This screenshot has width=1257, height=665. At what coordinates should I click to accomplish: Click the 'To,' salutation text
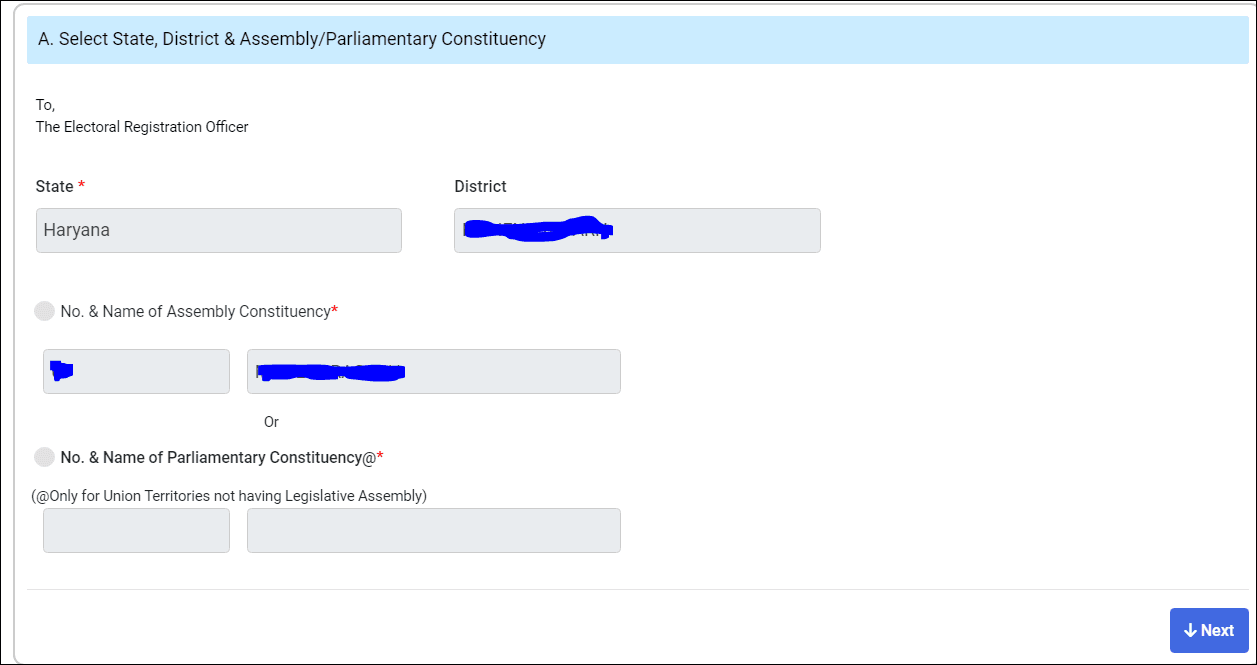click(45, 105)
